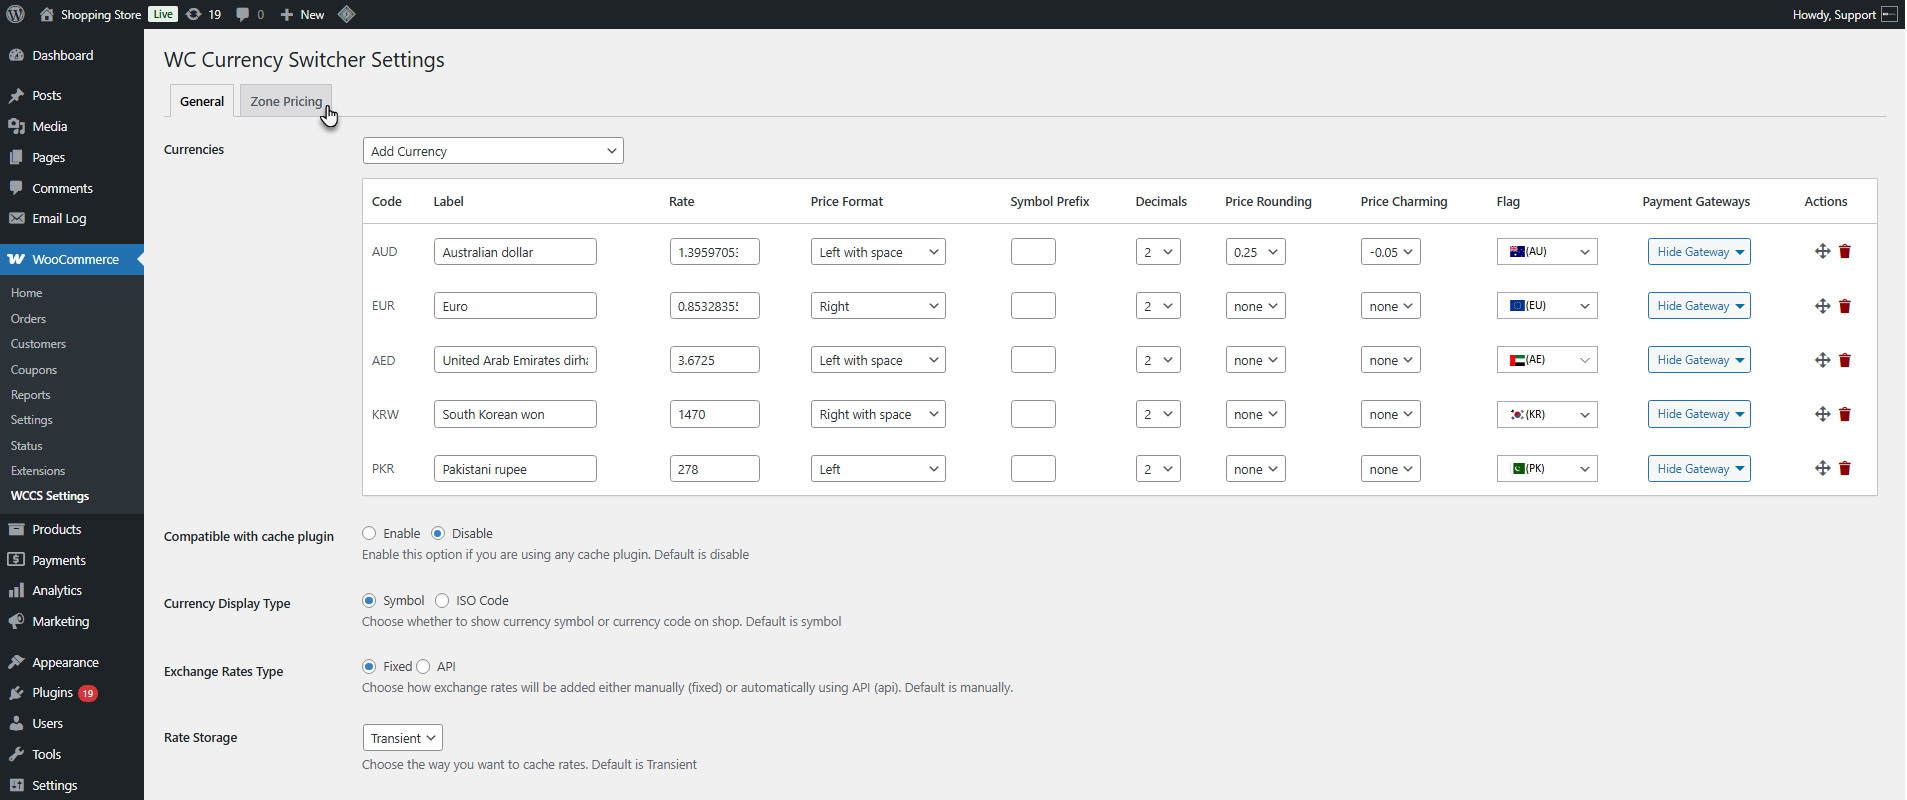Select API exchange rates type
The image size is (1907, 800).
[423, 666]
